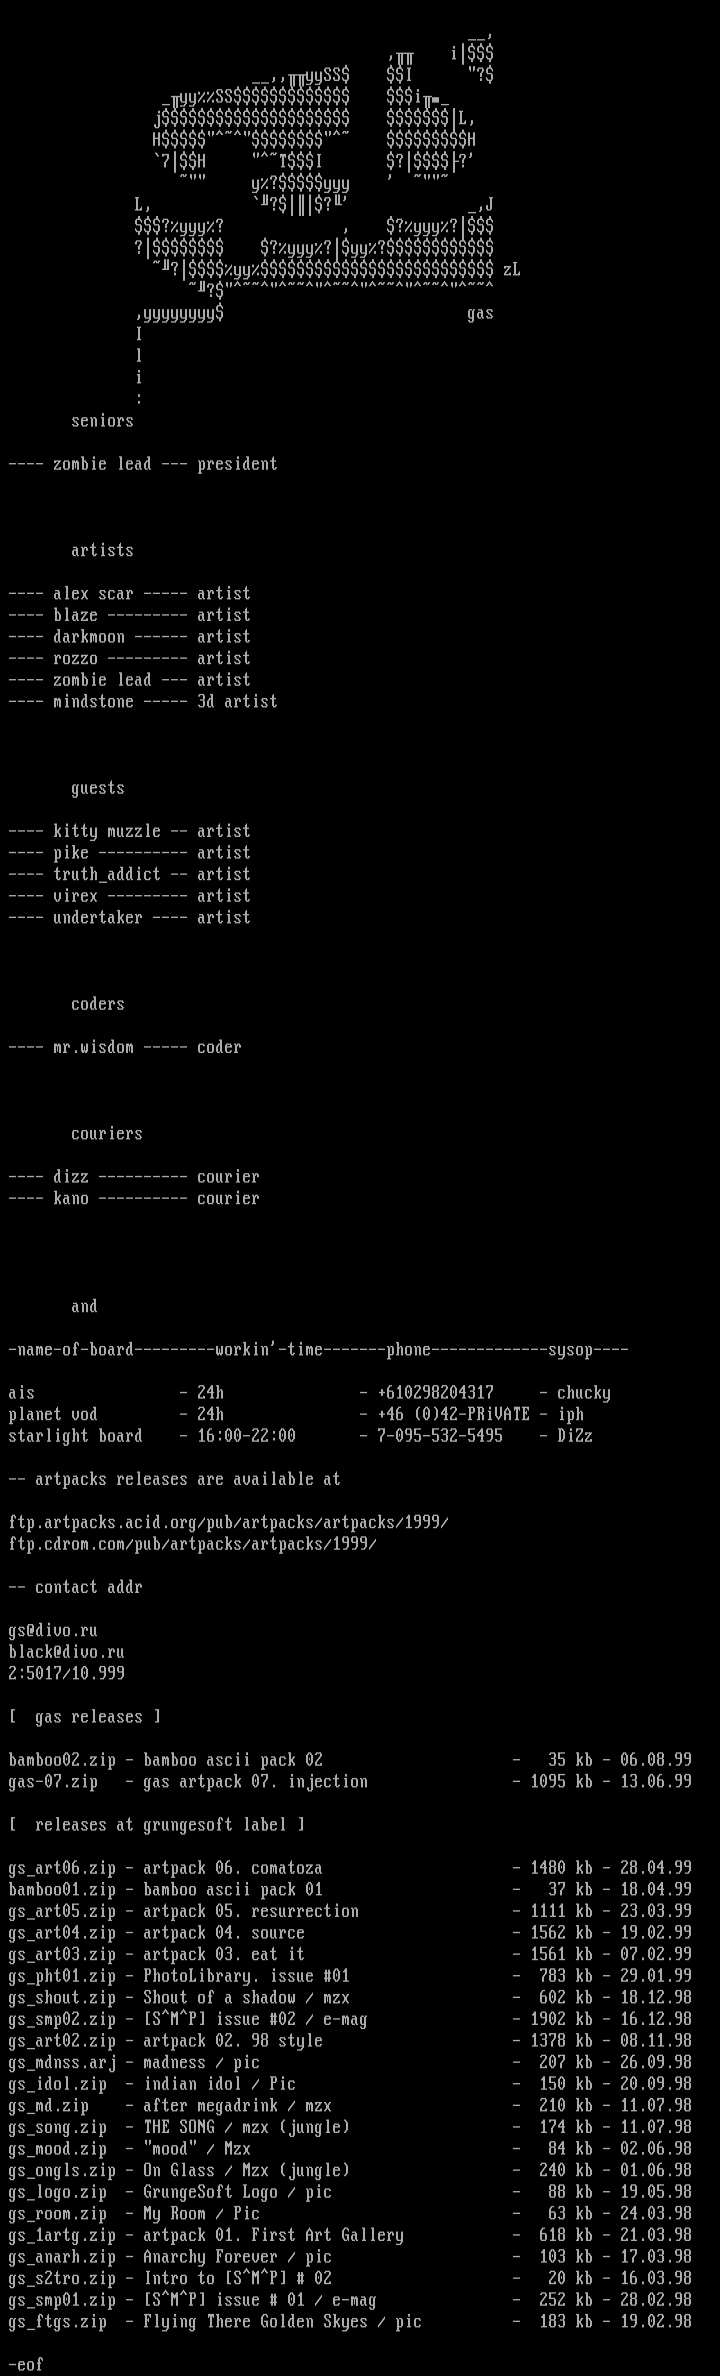
Task: Click the mindstone 3d artist line
Action: pos(143,702)
